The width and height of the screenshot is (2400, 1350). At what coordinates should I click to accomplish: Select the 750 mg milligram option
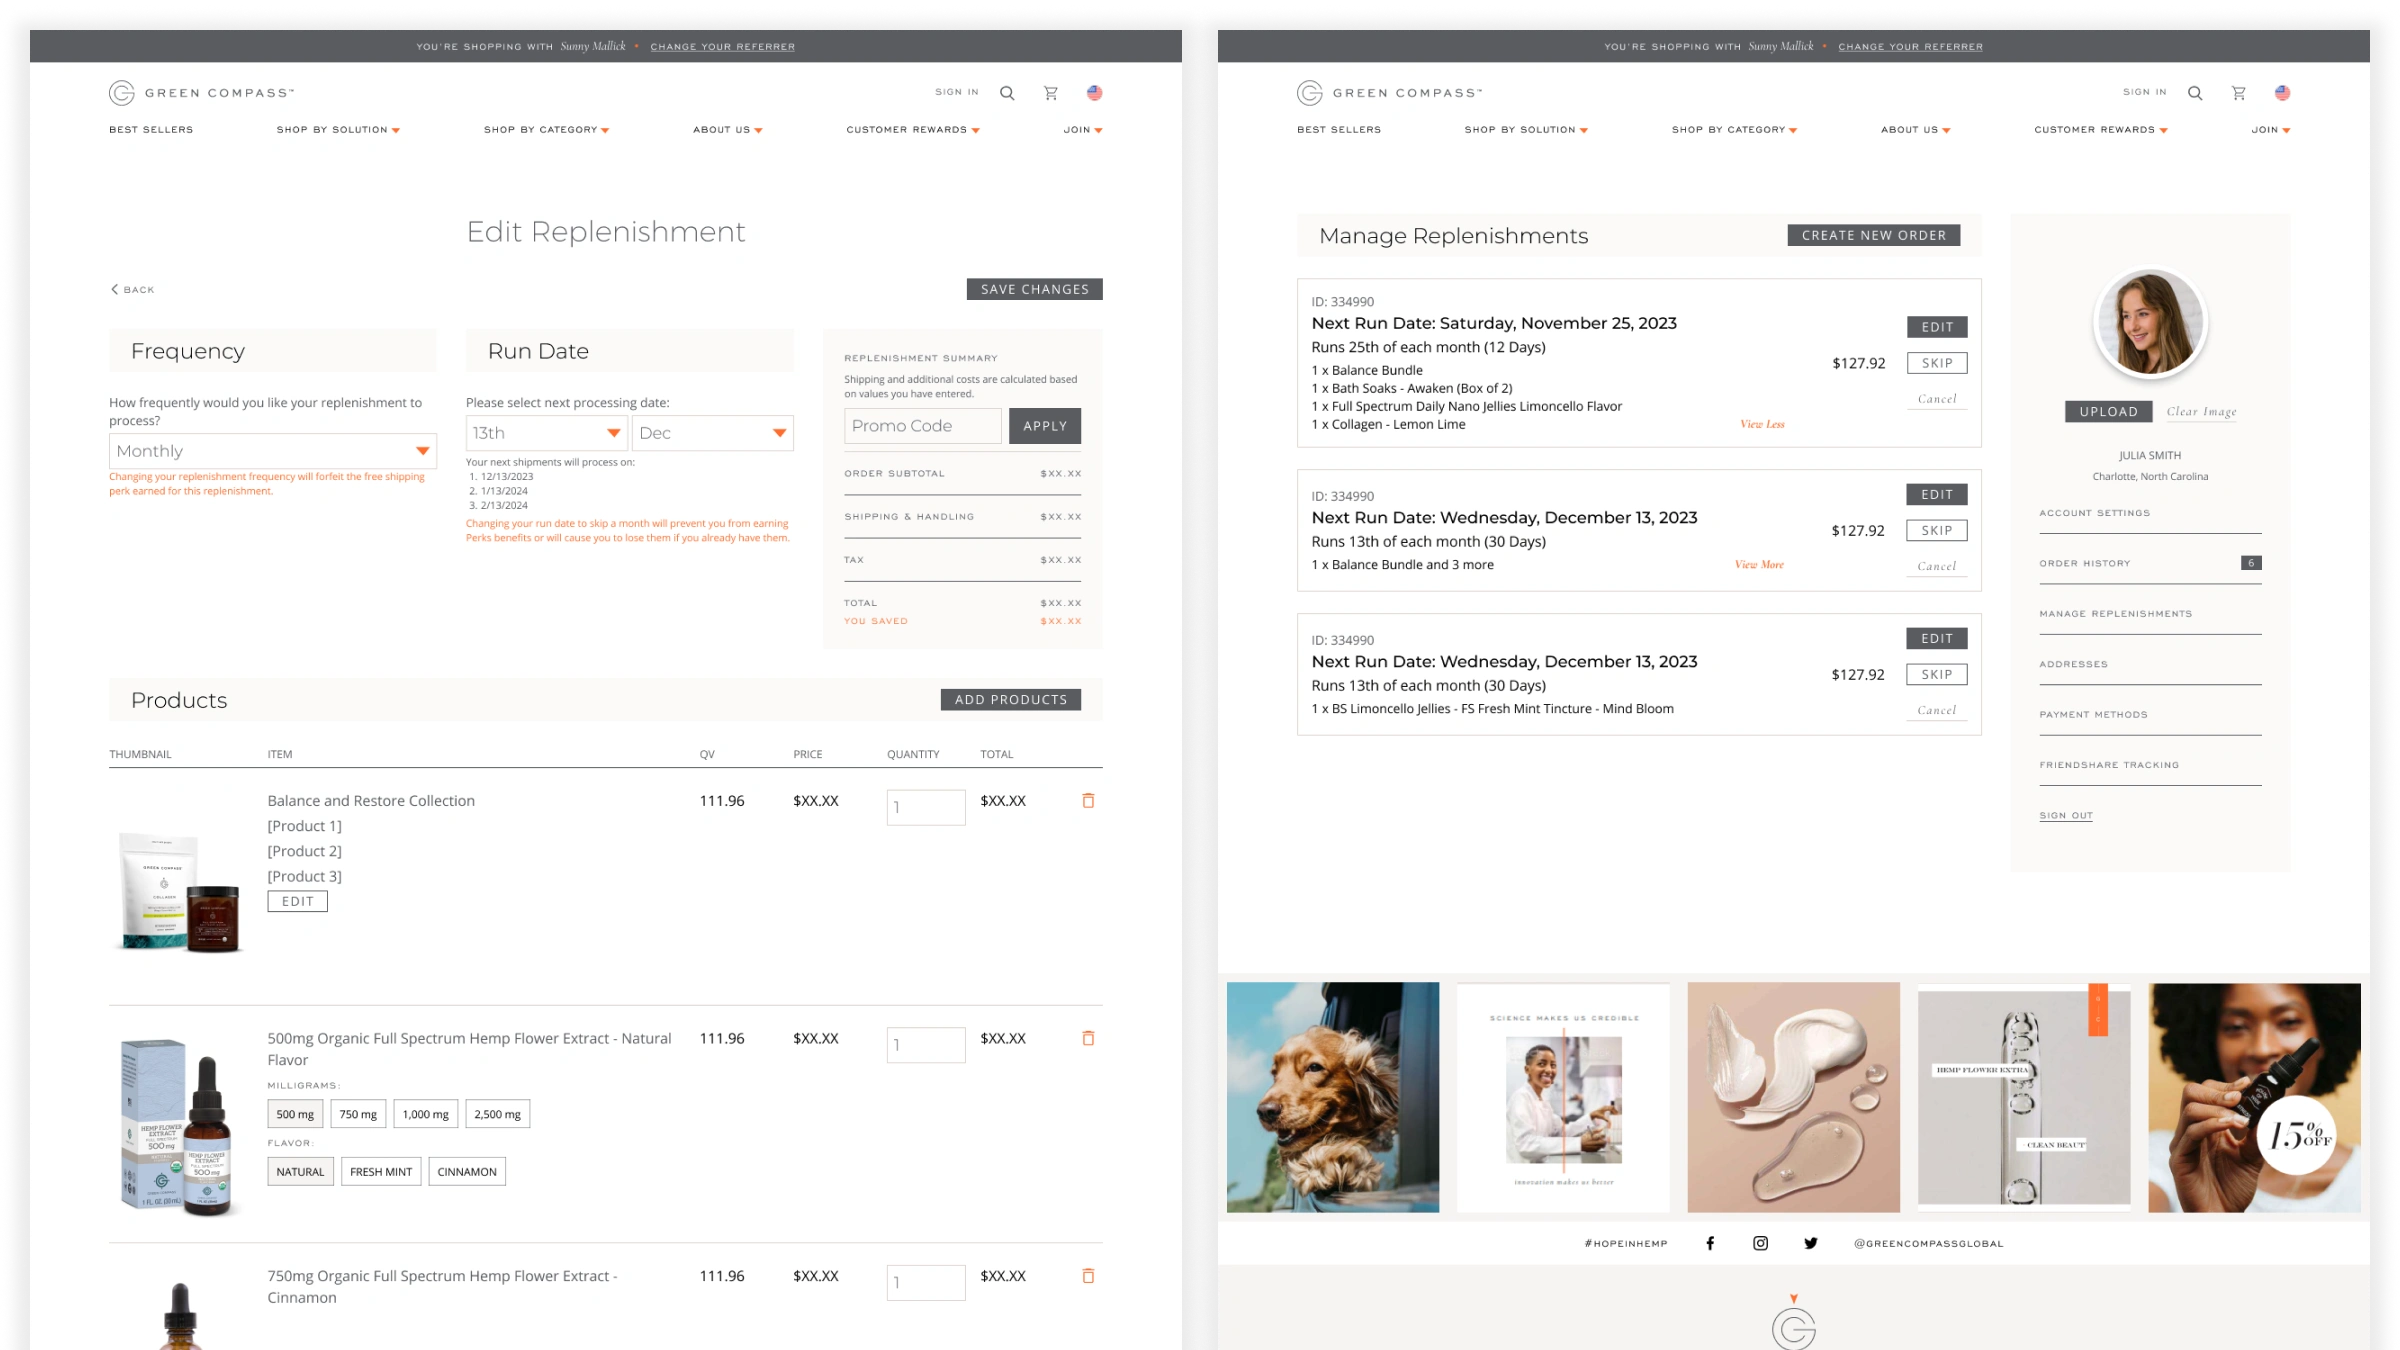point(358,1114)
